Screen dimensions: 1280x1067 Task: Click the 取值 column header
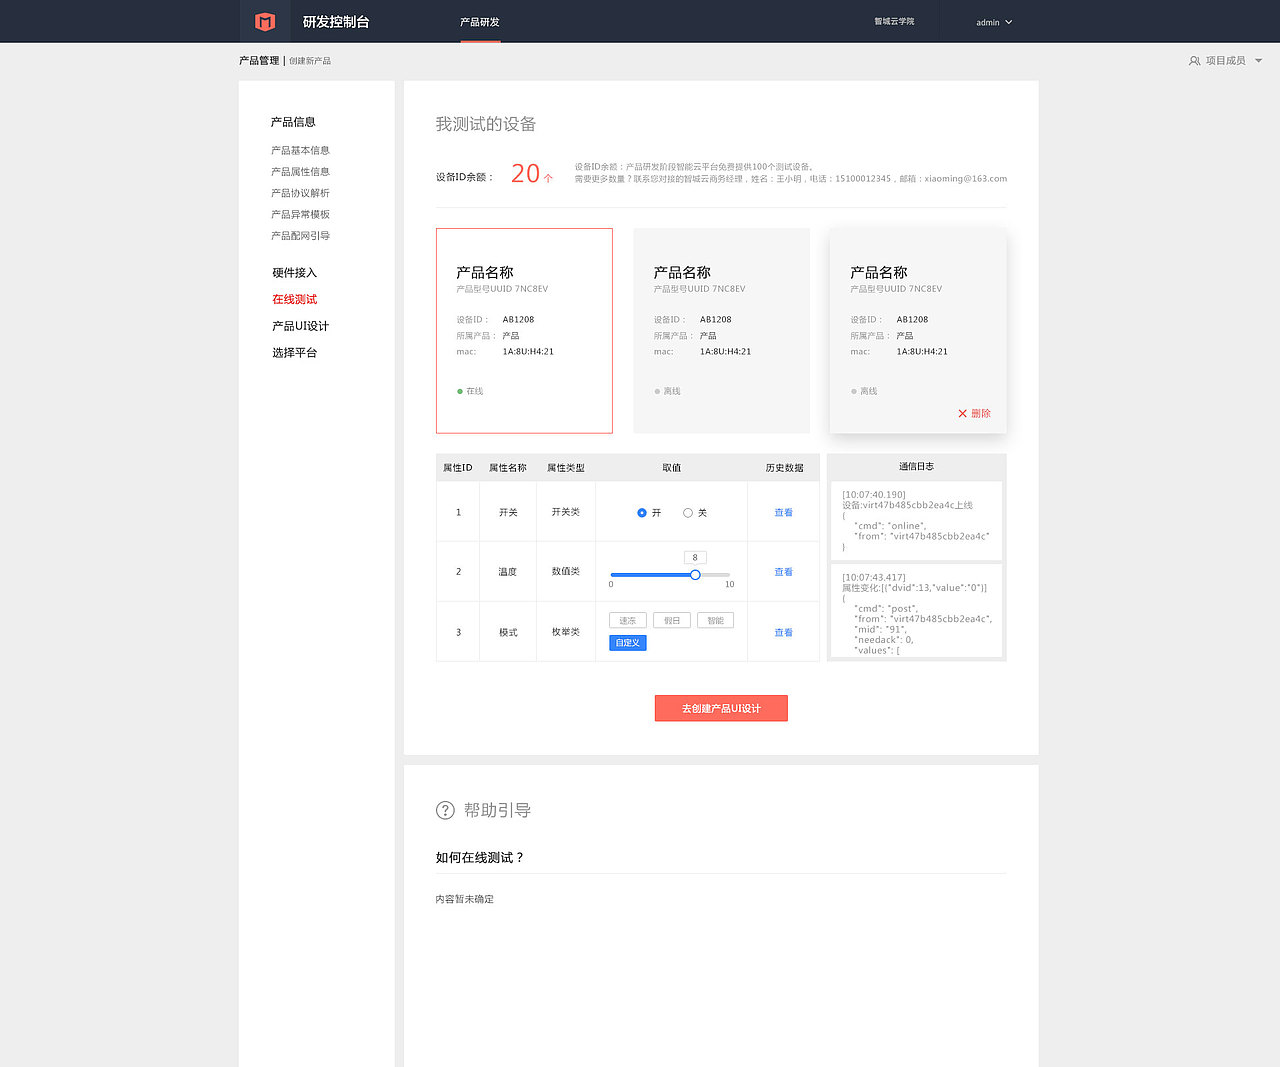pos(672,468)
